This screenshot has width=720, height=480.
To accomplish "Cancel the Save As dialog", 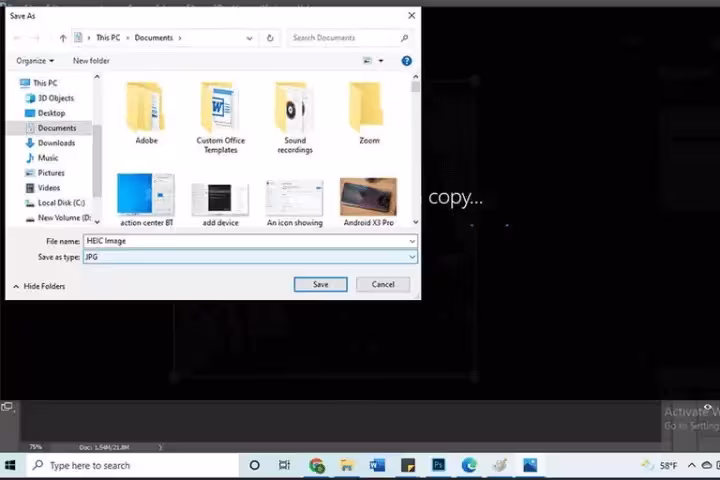I will pos(383,284).
